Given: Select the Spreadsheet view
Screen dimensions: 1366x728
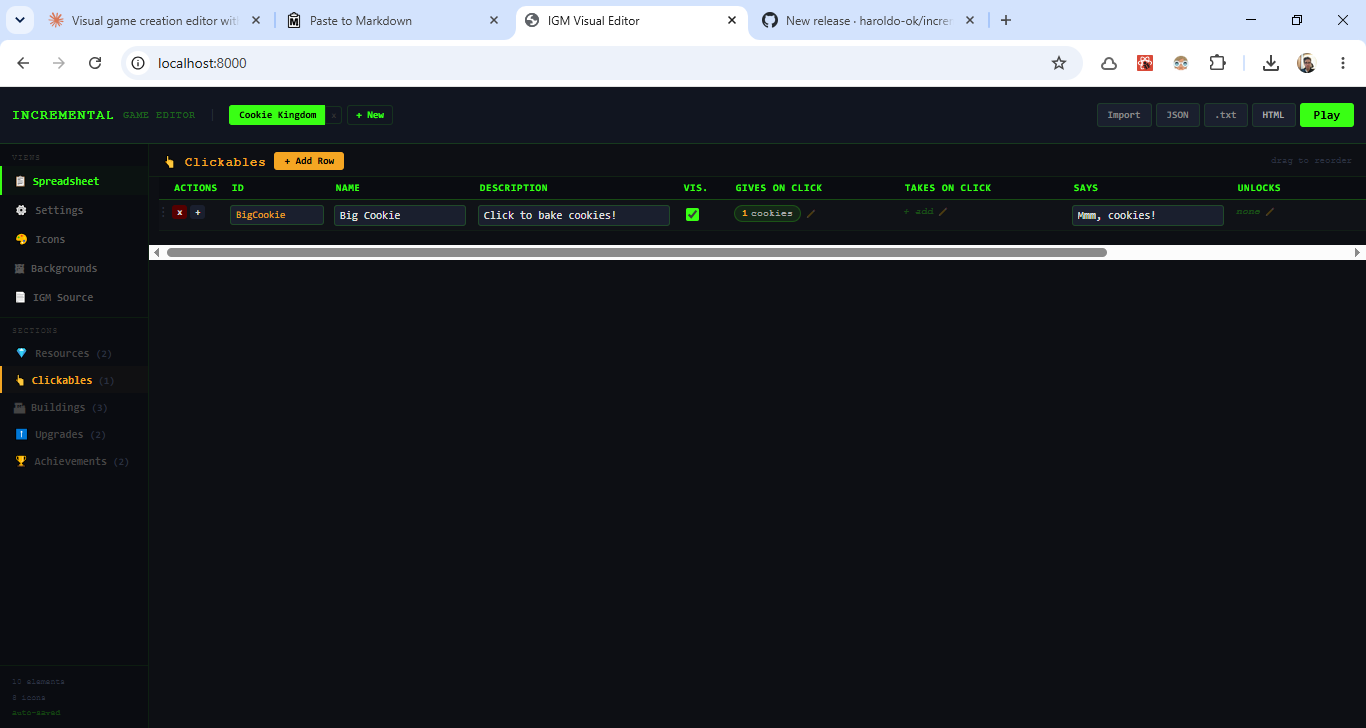Looking at the screenshot, I should 74,181.
